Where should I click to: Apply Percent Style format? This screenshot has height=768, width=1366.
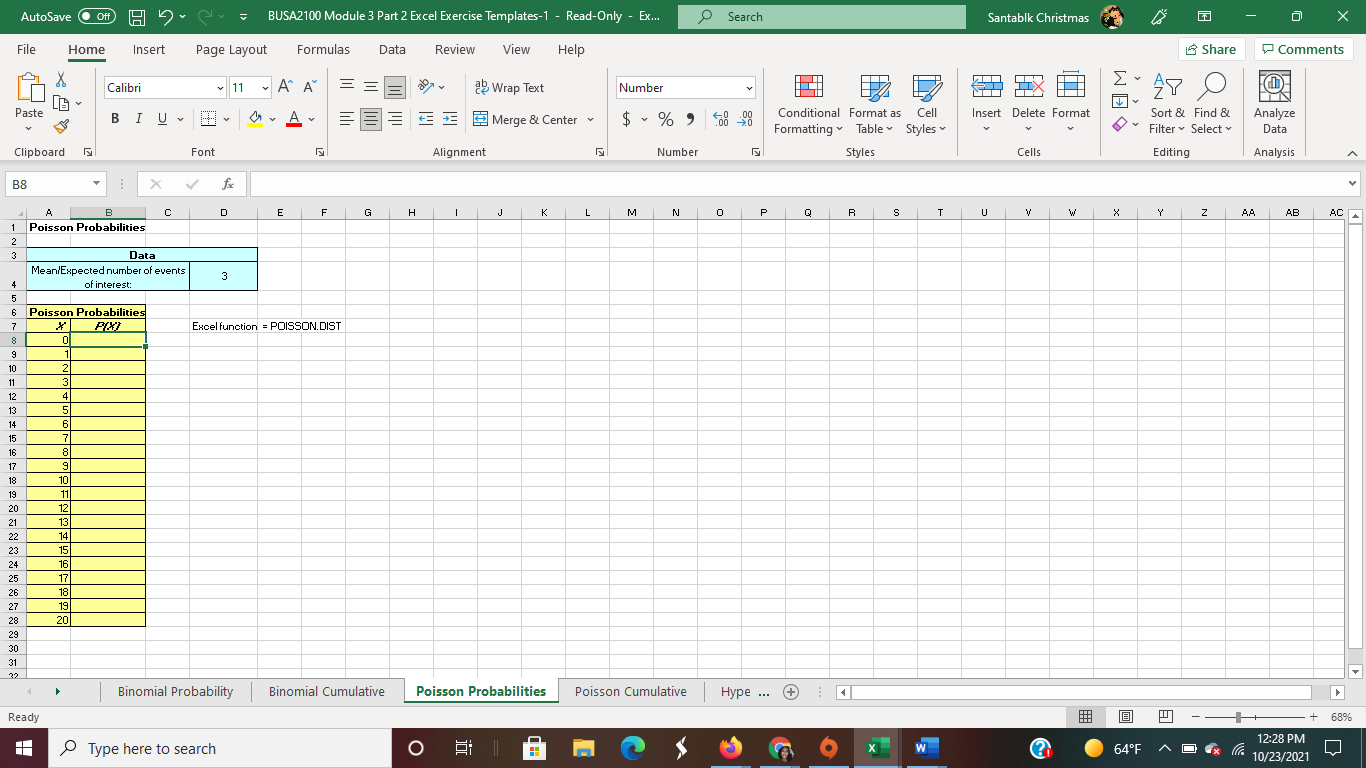point(665,120)
